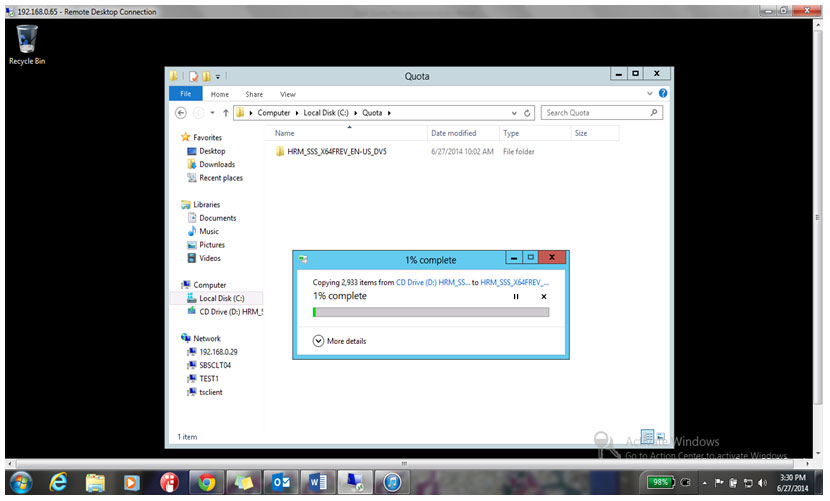Viewport: 830px width, 501px height.
Task: Click the copy progress bar
Action: click(431, 312)
